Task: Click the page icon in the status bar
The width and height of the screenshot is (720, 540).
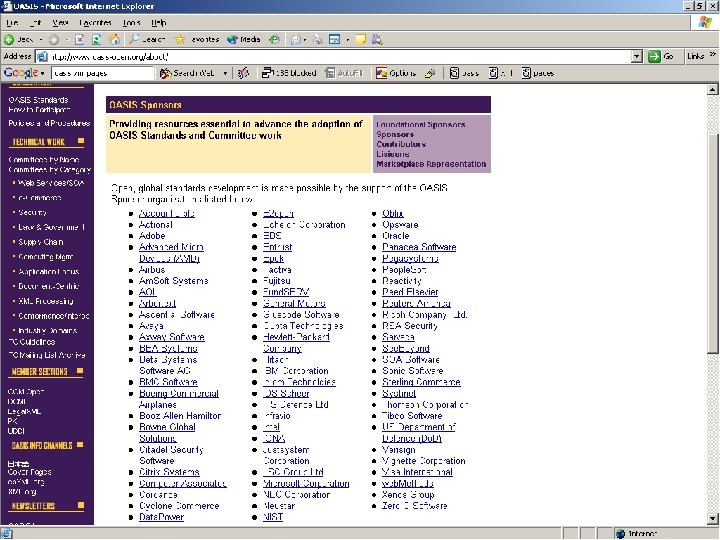Action: (x=6, y=534)
